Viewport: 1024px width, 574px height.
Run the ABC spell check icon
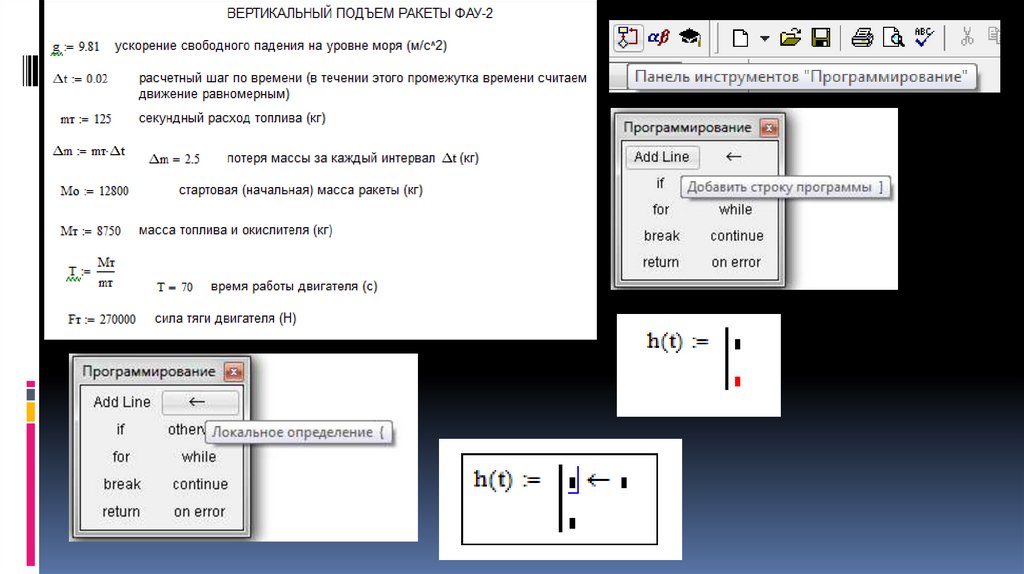pos(924,38)
